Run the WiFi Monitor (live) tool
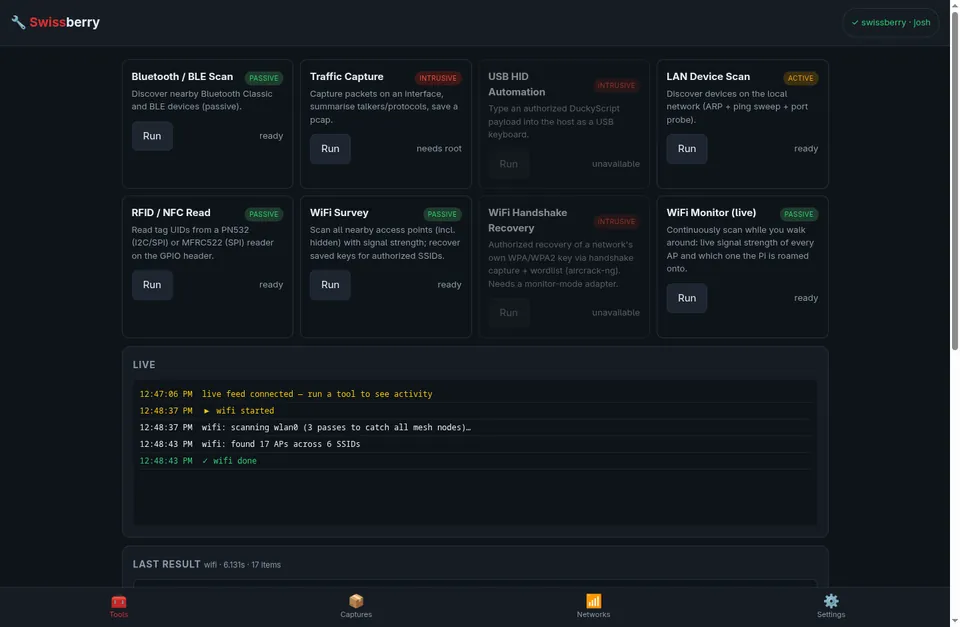Viewport: 960px width, 627px height. tap(686, 298)
